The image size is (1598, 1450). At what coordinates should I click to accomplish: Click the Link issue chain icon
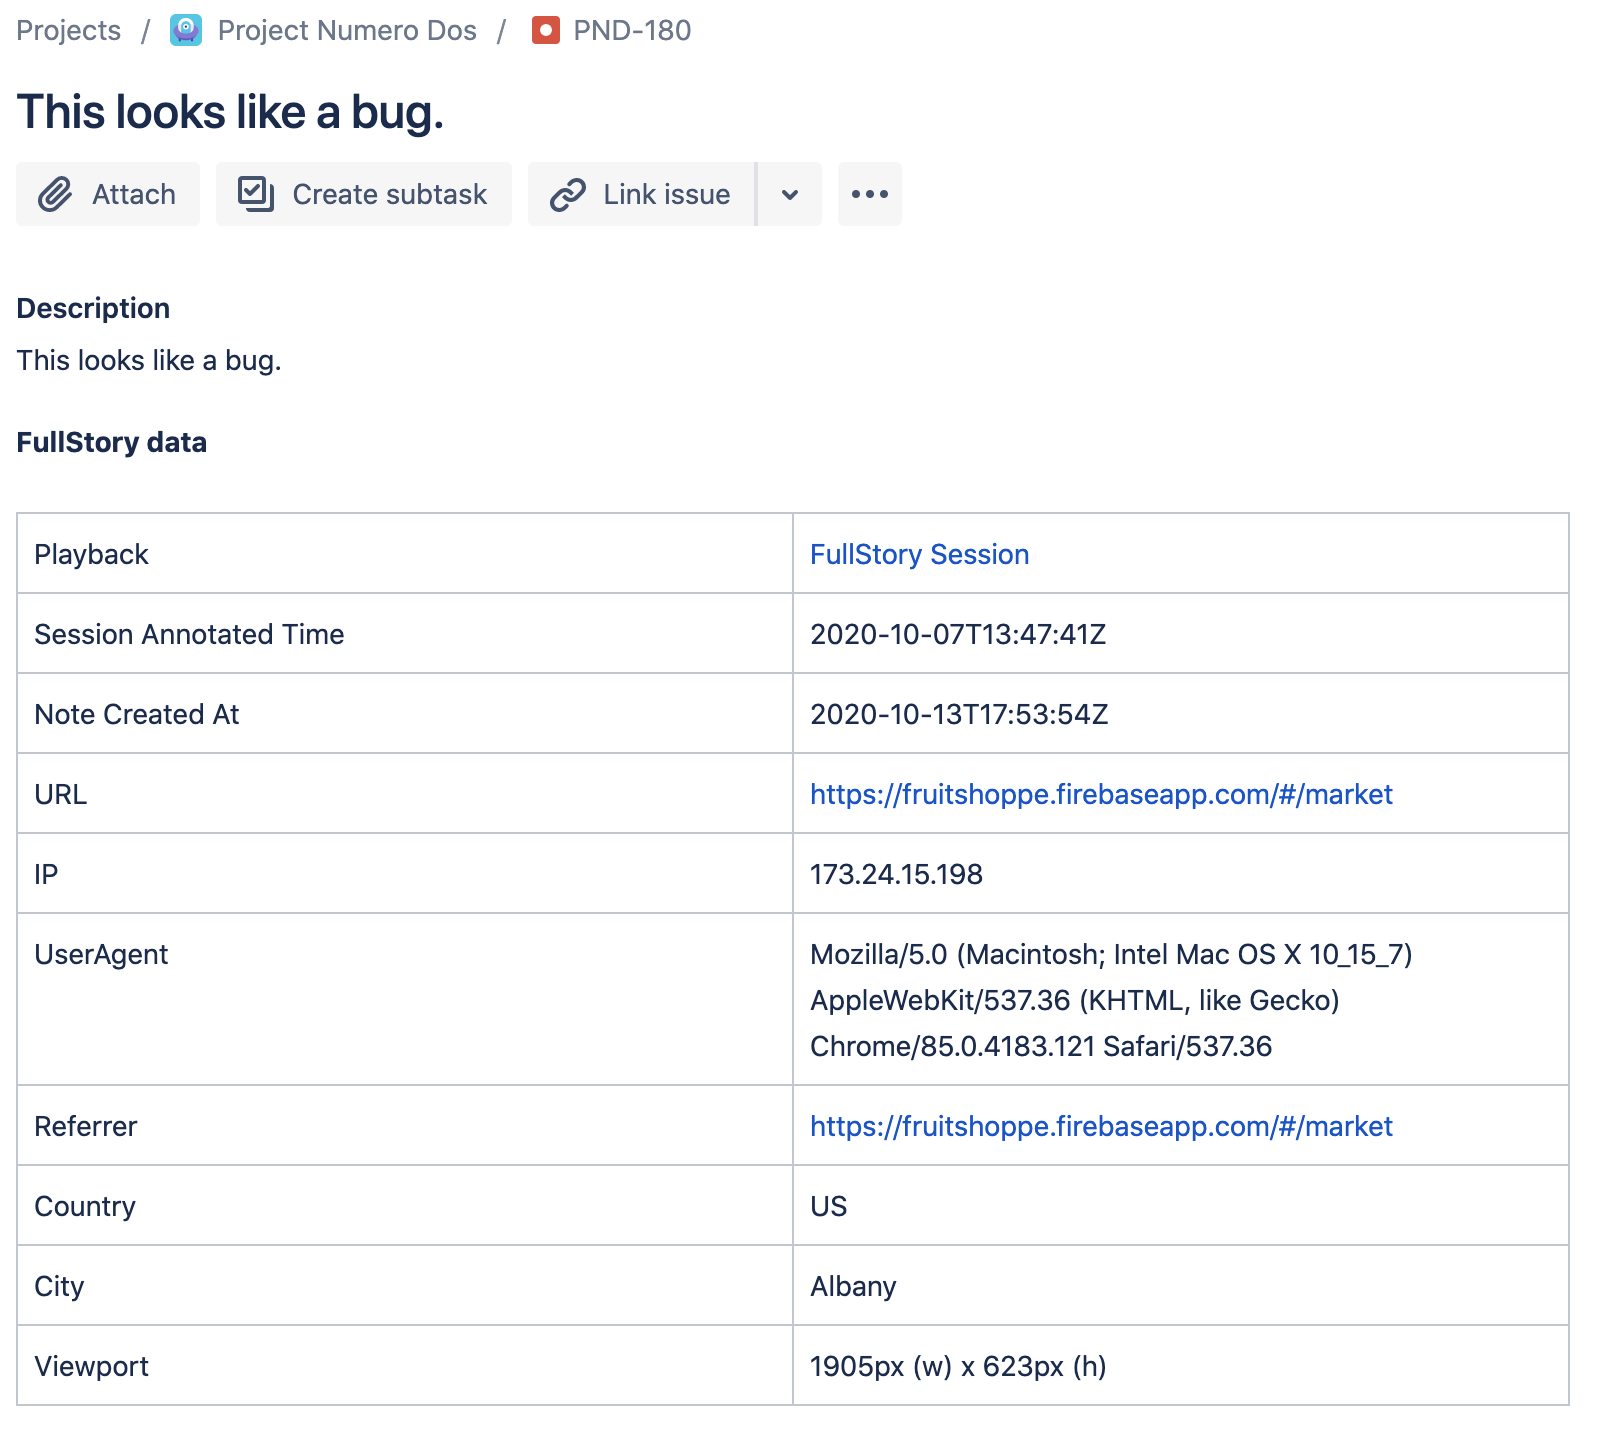coord(567,194)
